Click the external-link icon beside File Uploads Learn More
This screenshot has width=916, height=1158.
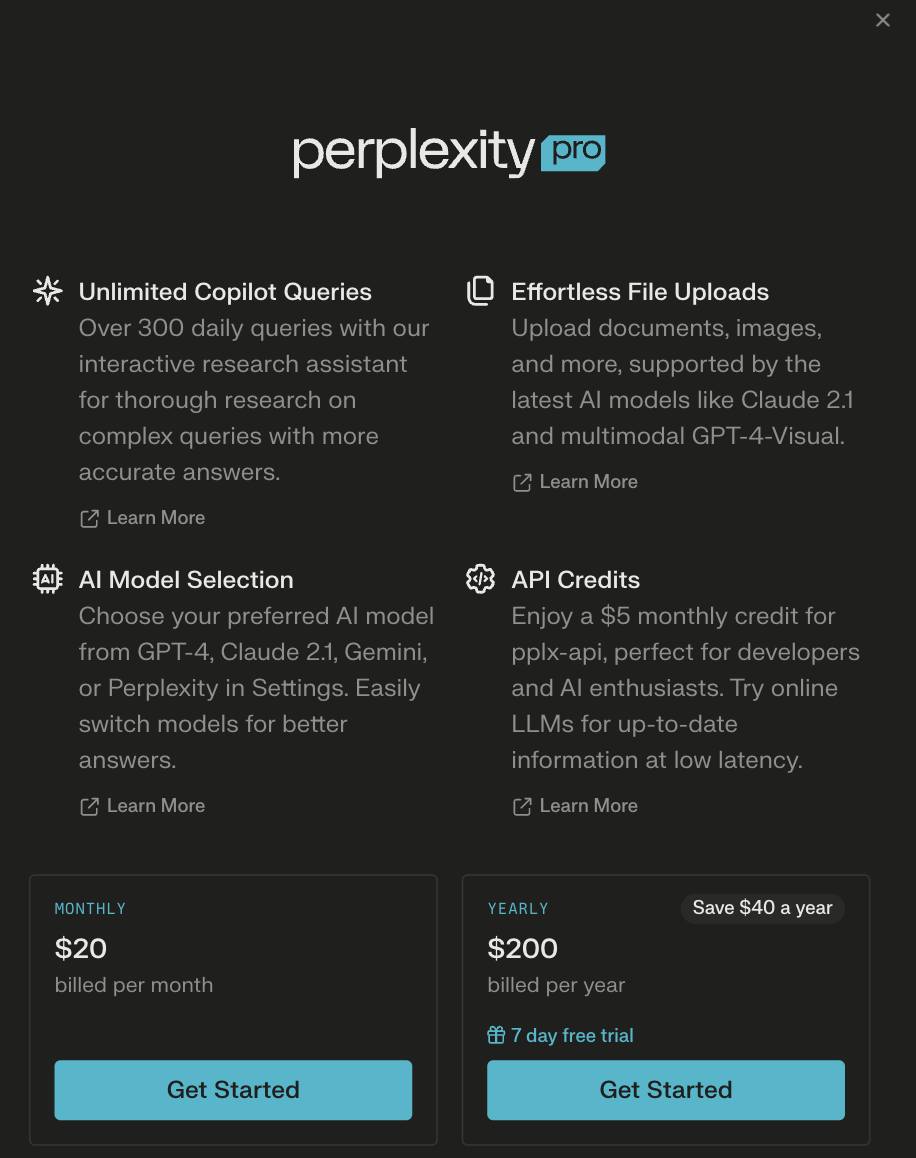pos(521,482)
